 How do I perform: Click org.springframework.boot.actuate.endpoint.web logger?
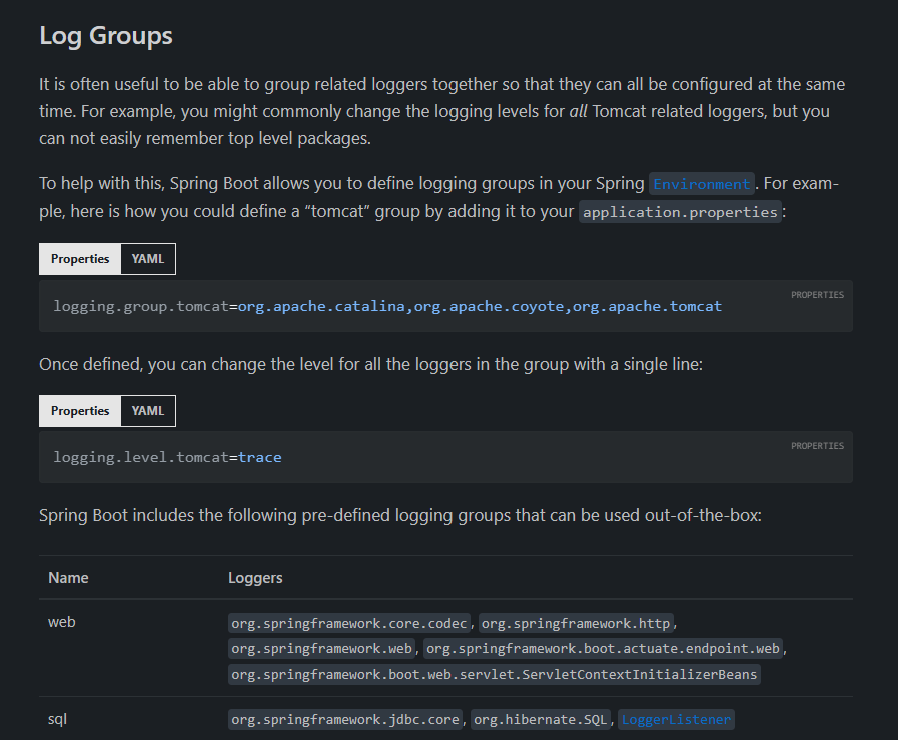[602, 648]
